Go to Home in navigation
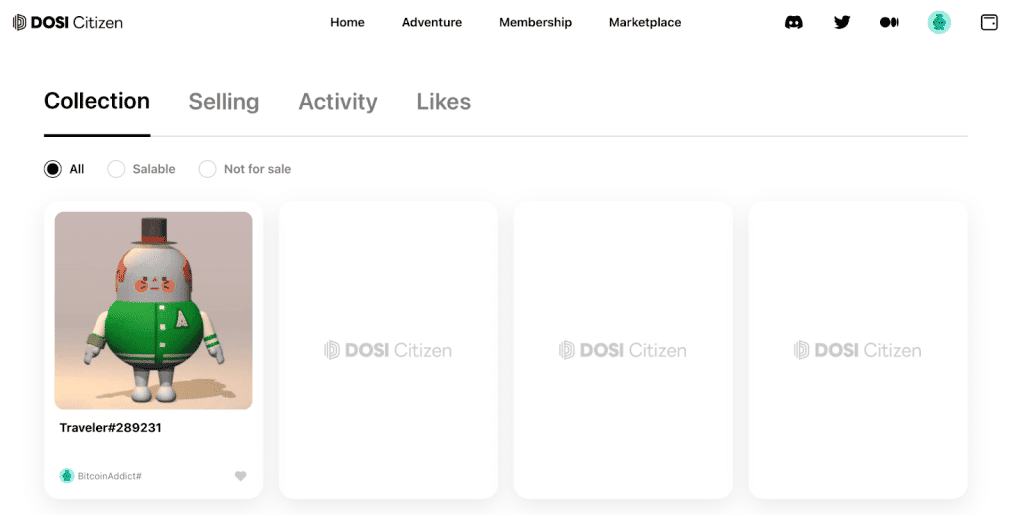The width and height of the screenshot is (1024, 516). (347, 22)
